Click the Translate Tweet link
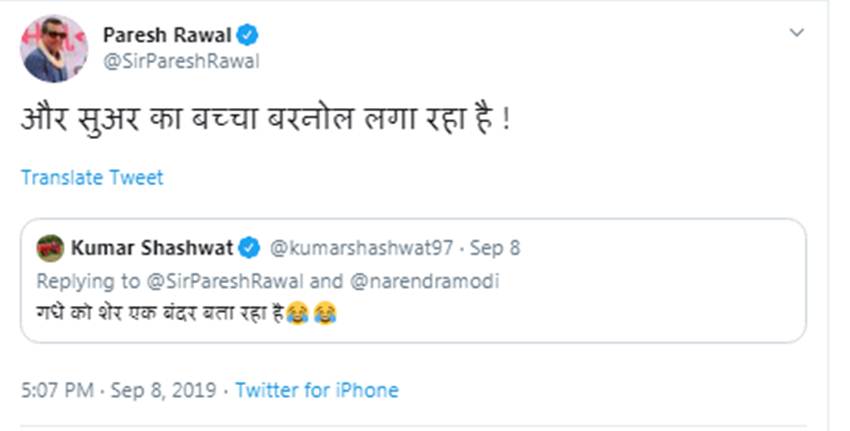Viewport: 850px width, 431px height. pyautogui.click(x=92, y=178)
